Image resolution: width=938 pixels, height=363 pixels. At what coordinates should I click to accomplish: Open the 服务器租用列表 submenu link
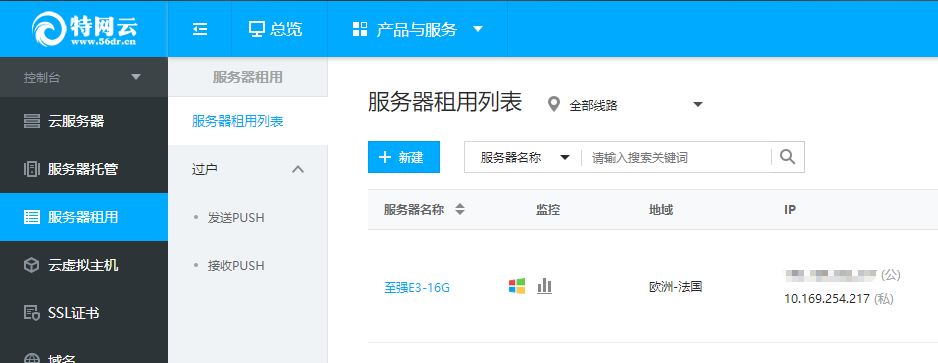tap(237, 121)
